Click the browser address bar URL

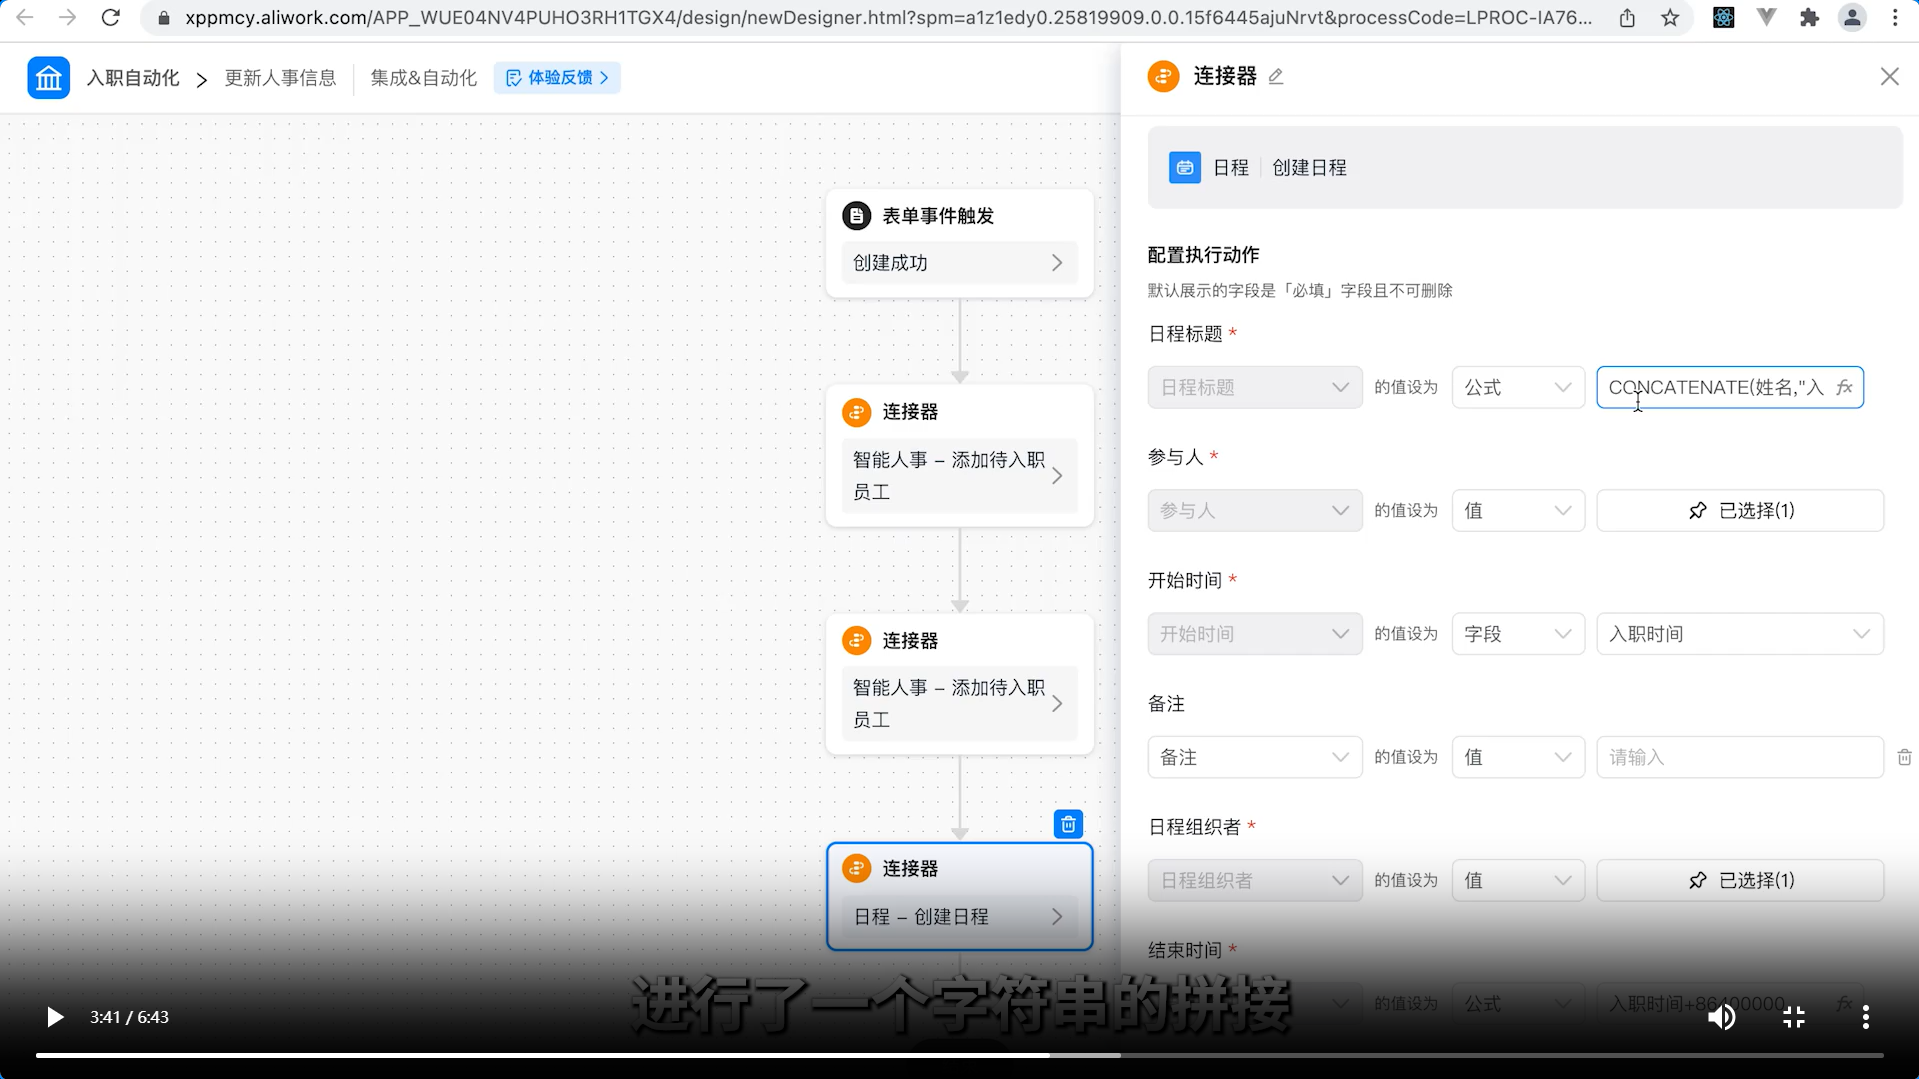pos(888,18)
